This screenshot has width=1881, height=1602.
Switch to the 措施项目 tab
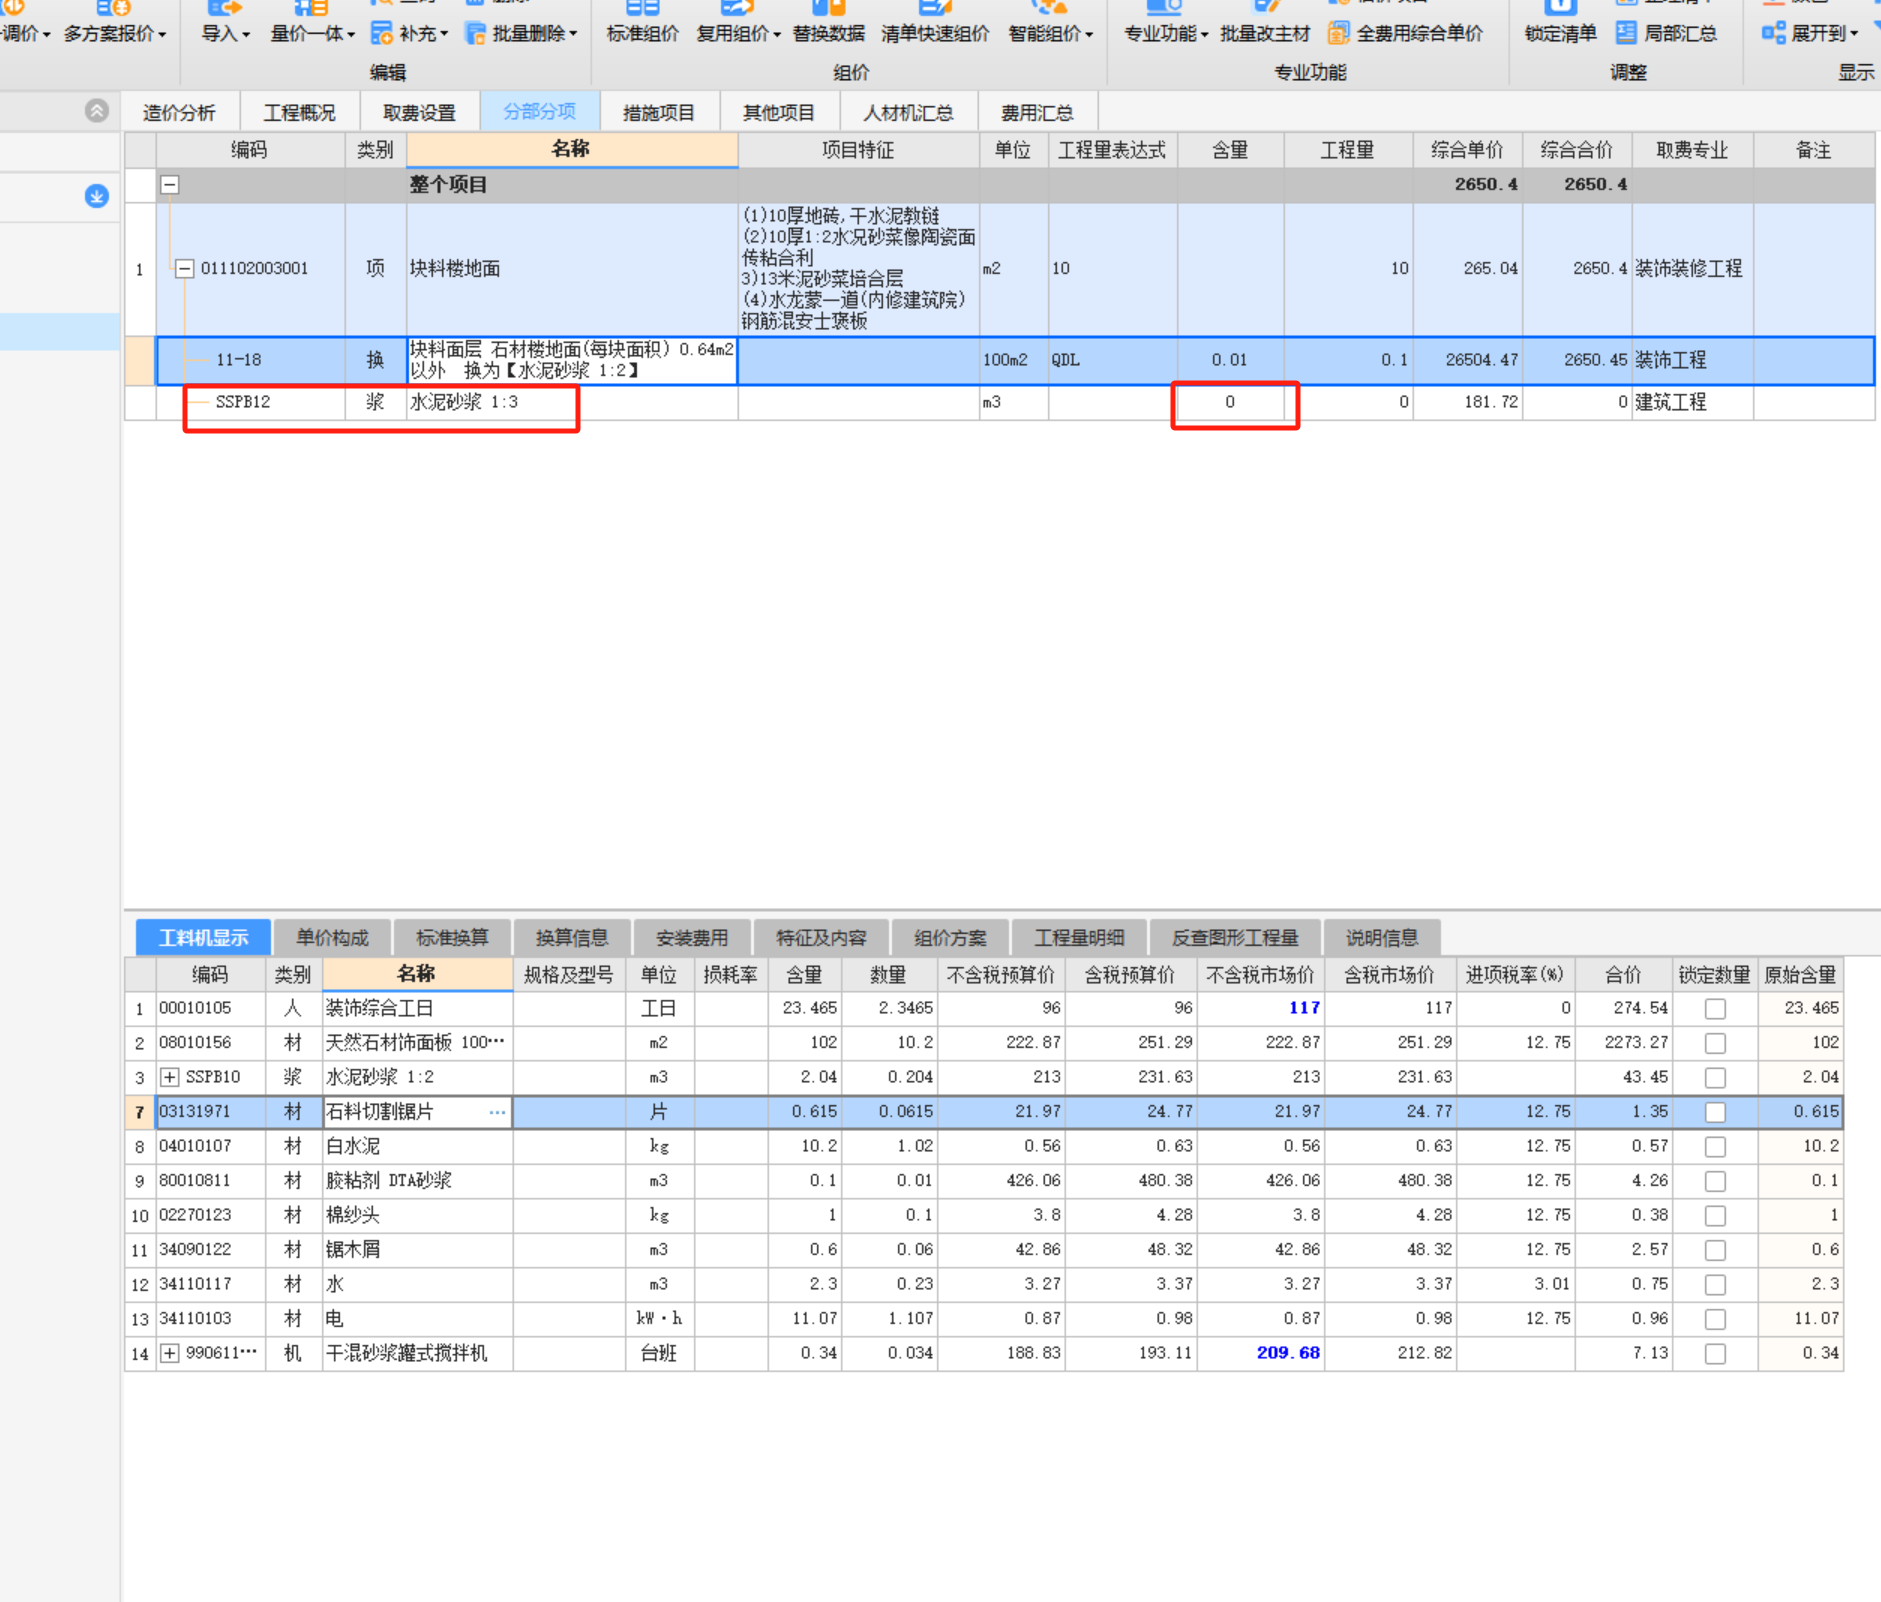(x=659, y=112)
